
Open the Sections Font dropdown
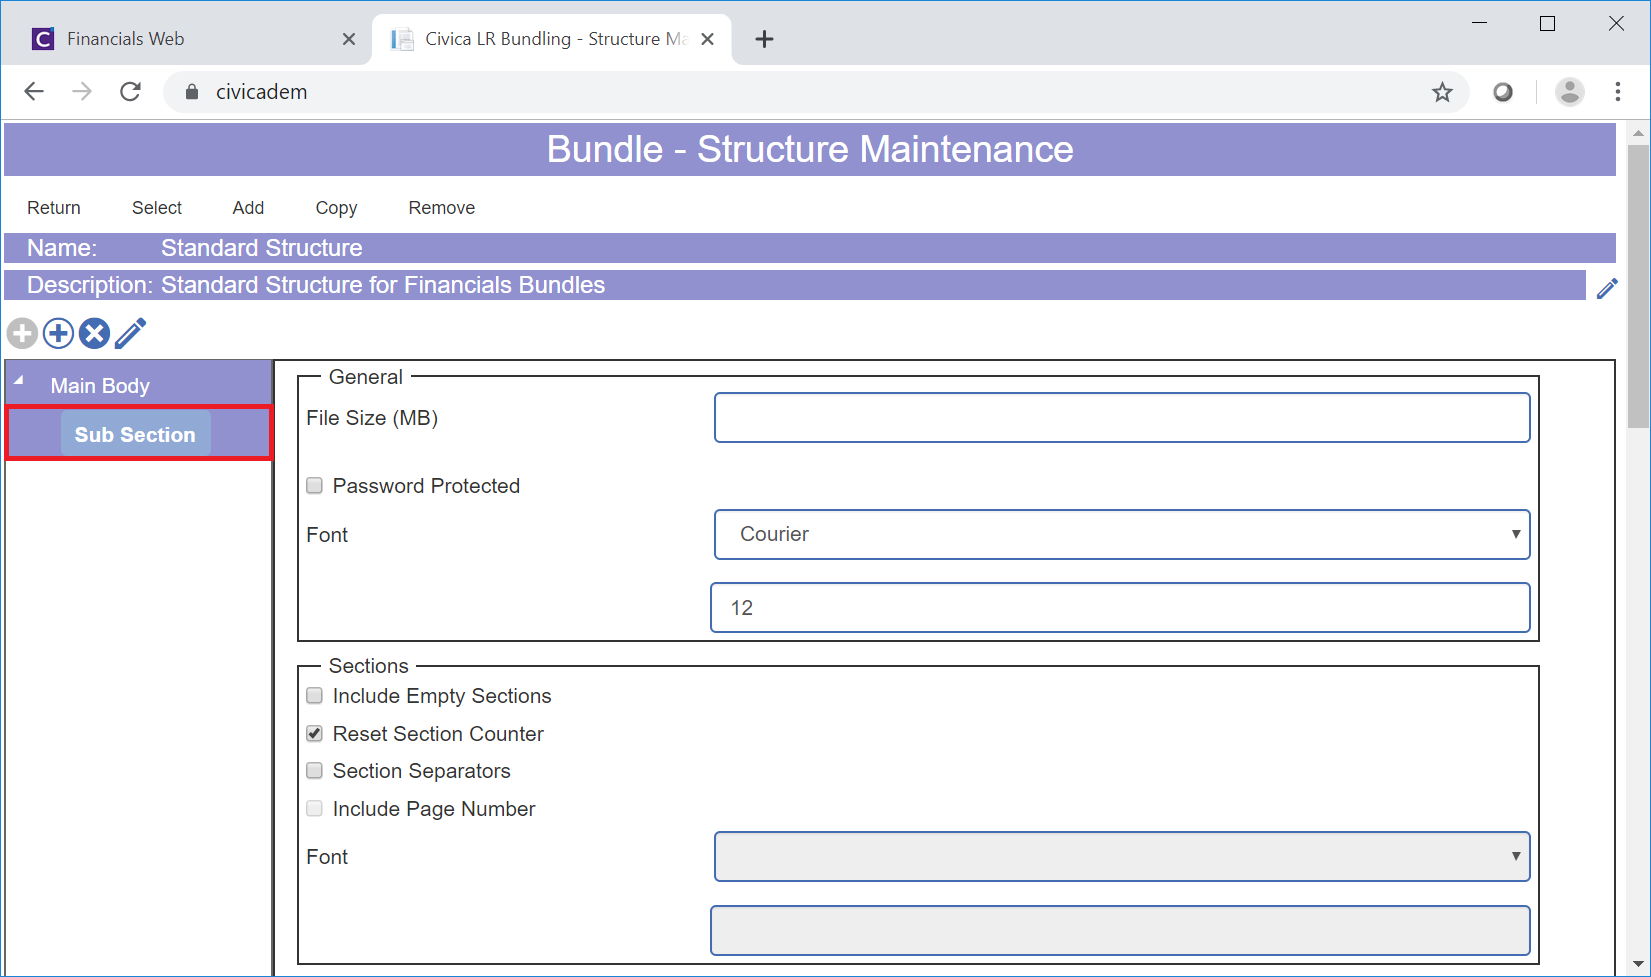[1122, 857]
